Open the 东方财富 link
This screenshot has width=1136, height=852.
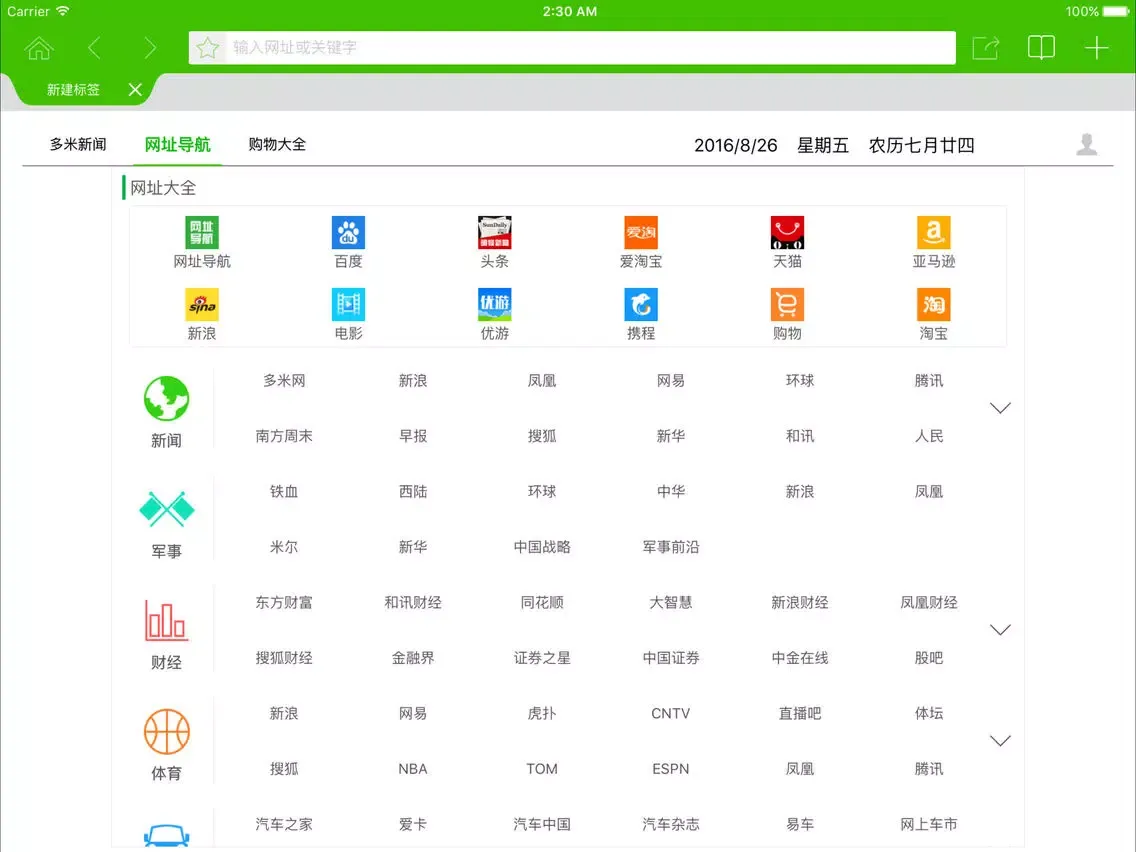coord(284,603)
